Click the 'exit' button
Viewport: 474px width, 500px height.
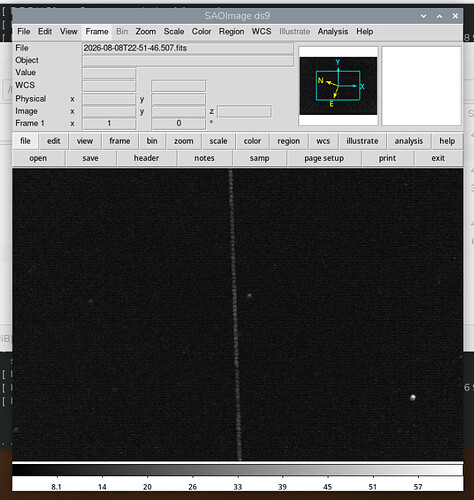438,158
